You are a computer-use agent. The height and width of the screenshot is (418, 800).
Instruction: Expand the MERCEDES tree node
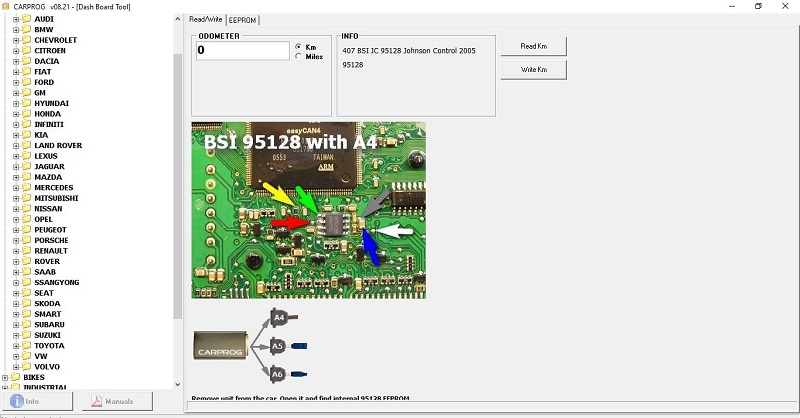point(16,188)
